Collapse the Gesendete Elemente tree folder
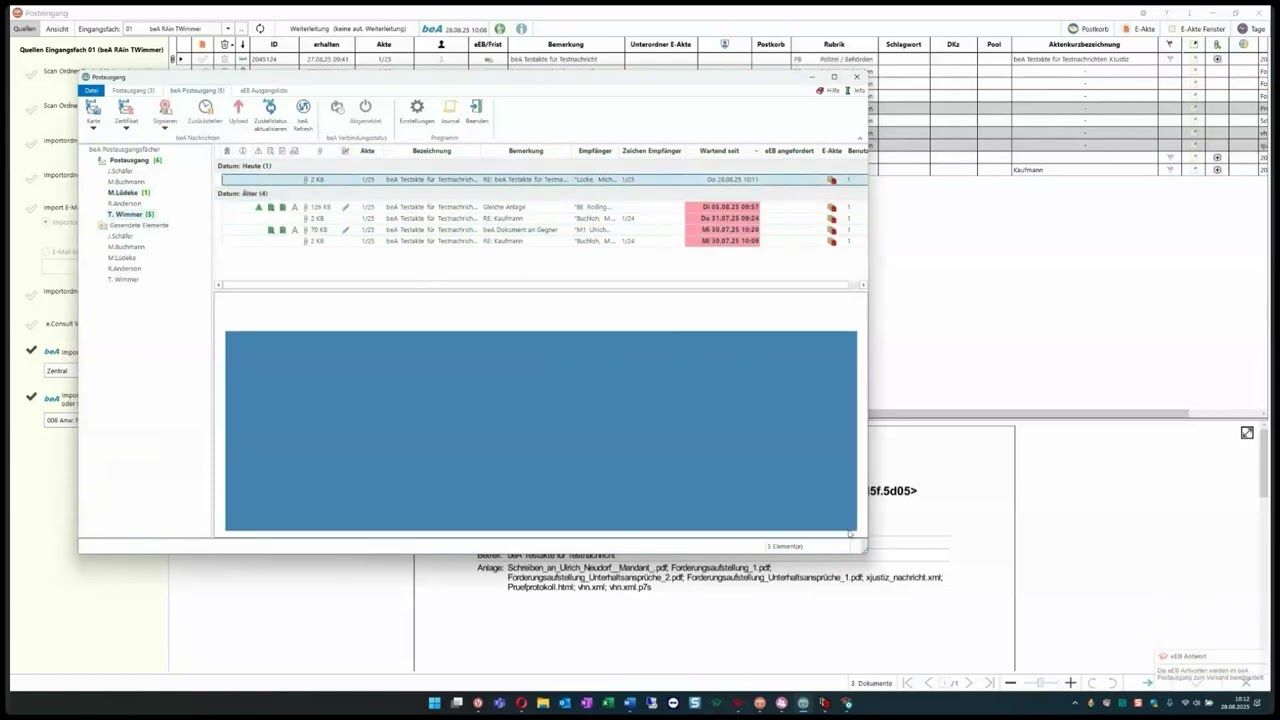 [x=102, y=225]
